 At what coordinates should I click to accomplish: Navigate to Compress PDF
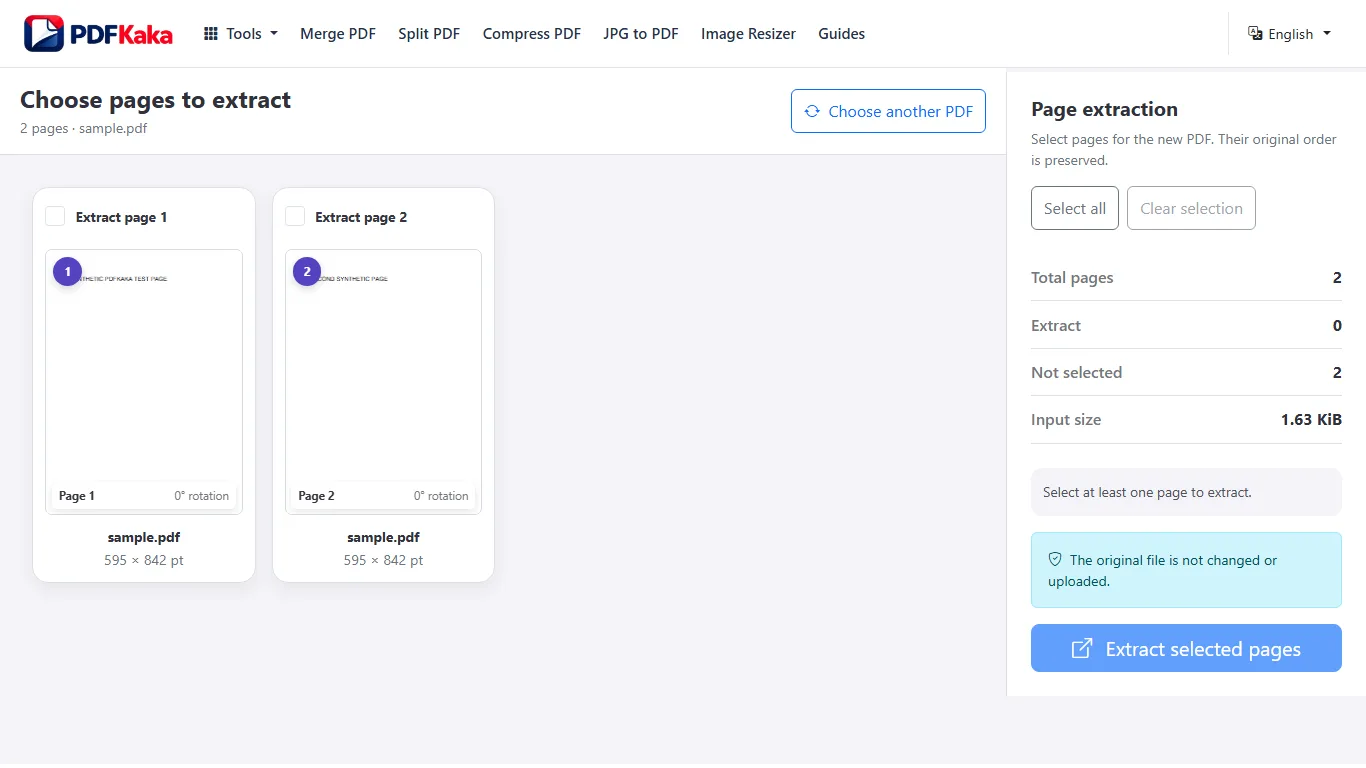click(532, 34)
